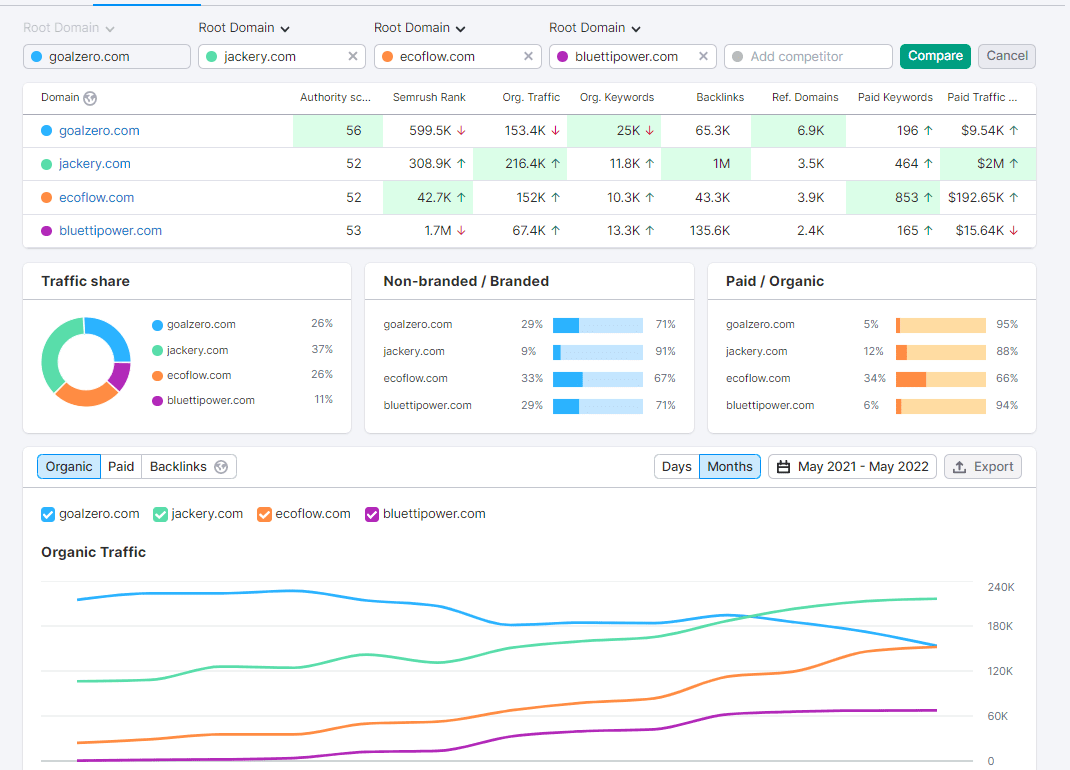Sort by Paid Keywords column header
The width and height of the screenshot is (1070, 770).
pyautogui.click(x=895, y=98)
